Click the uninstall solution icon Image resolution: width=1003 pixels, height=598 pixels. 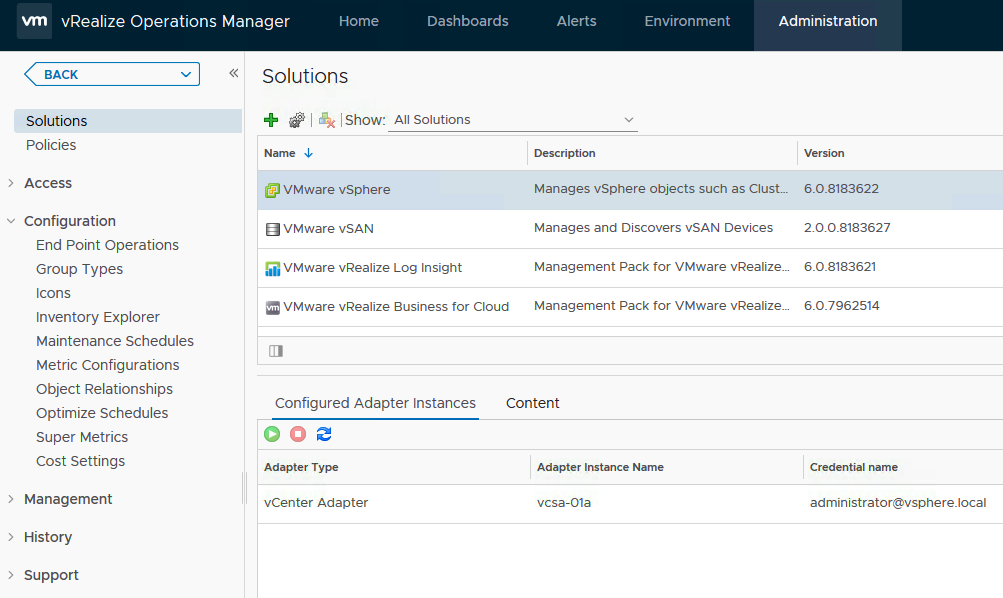point(325,119)
